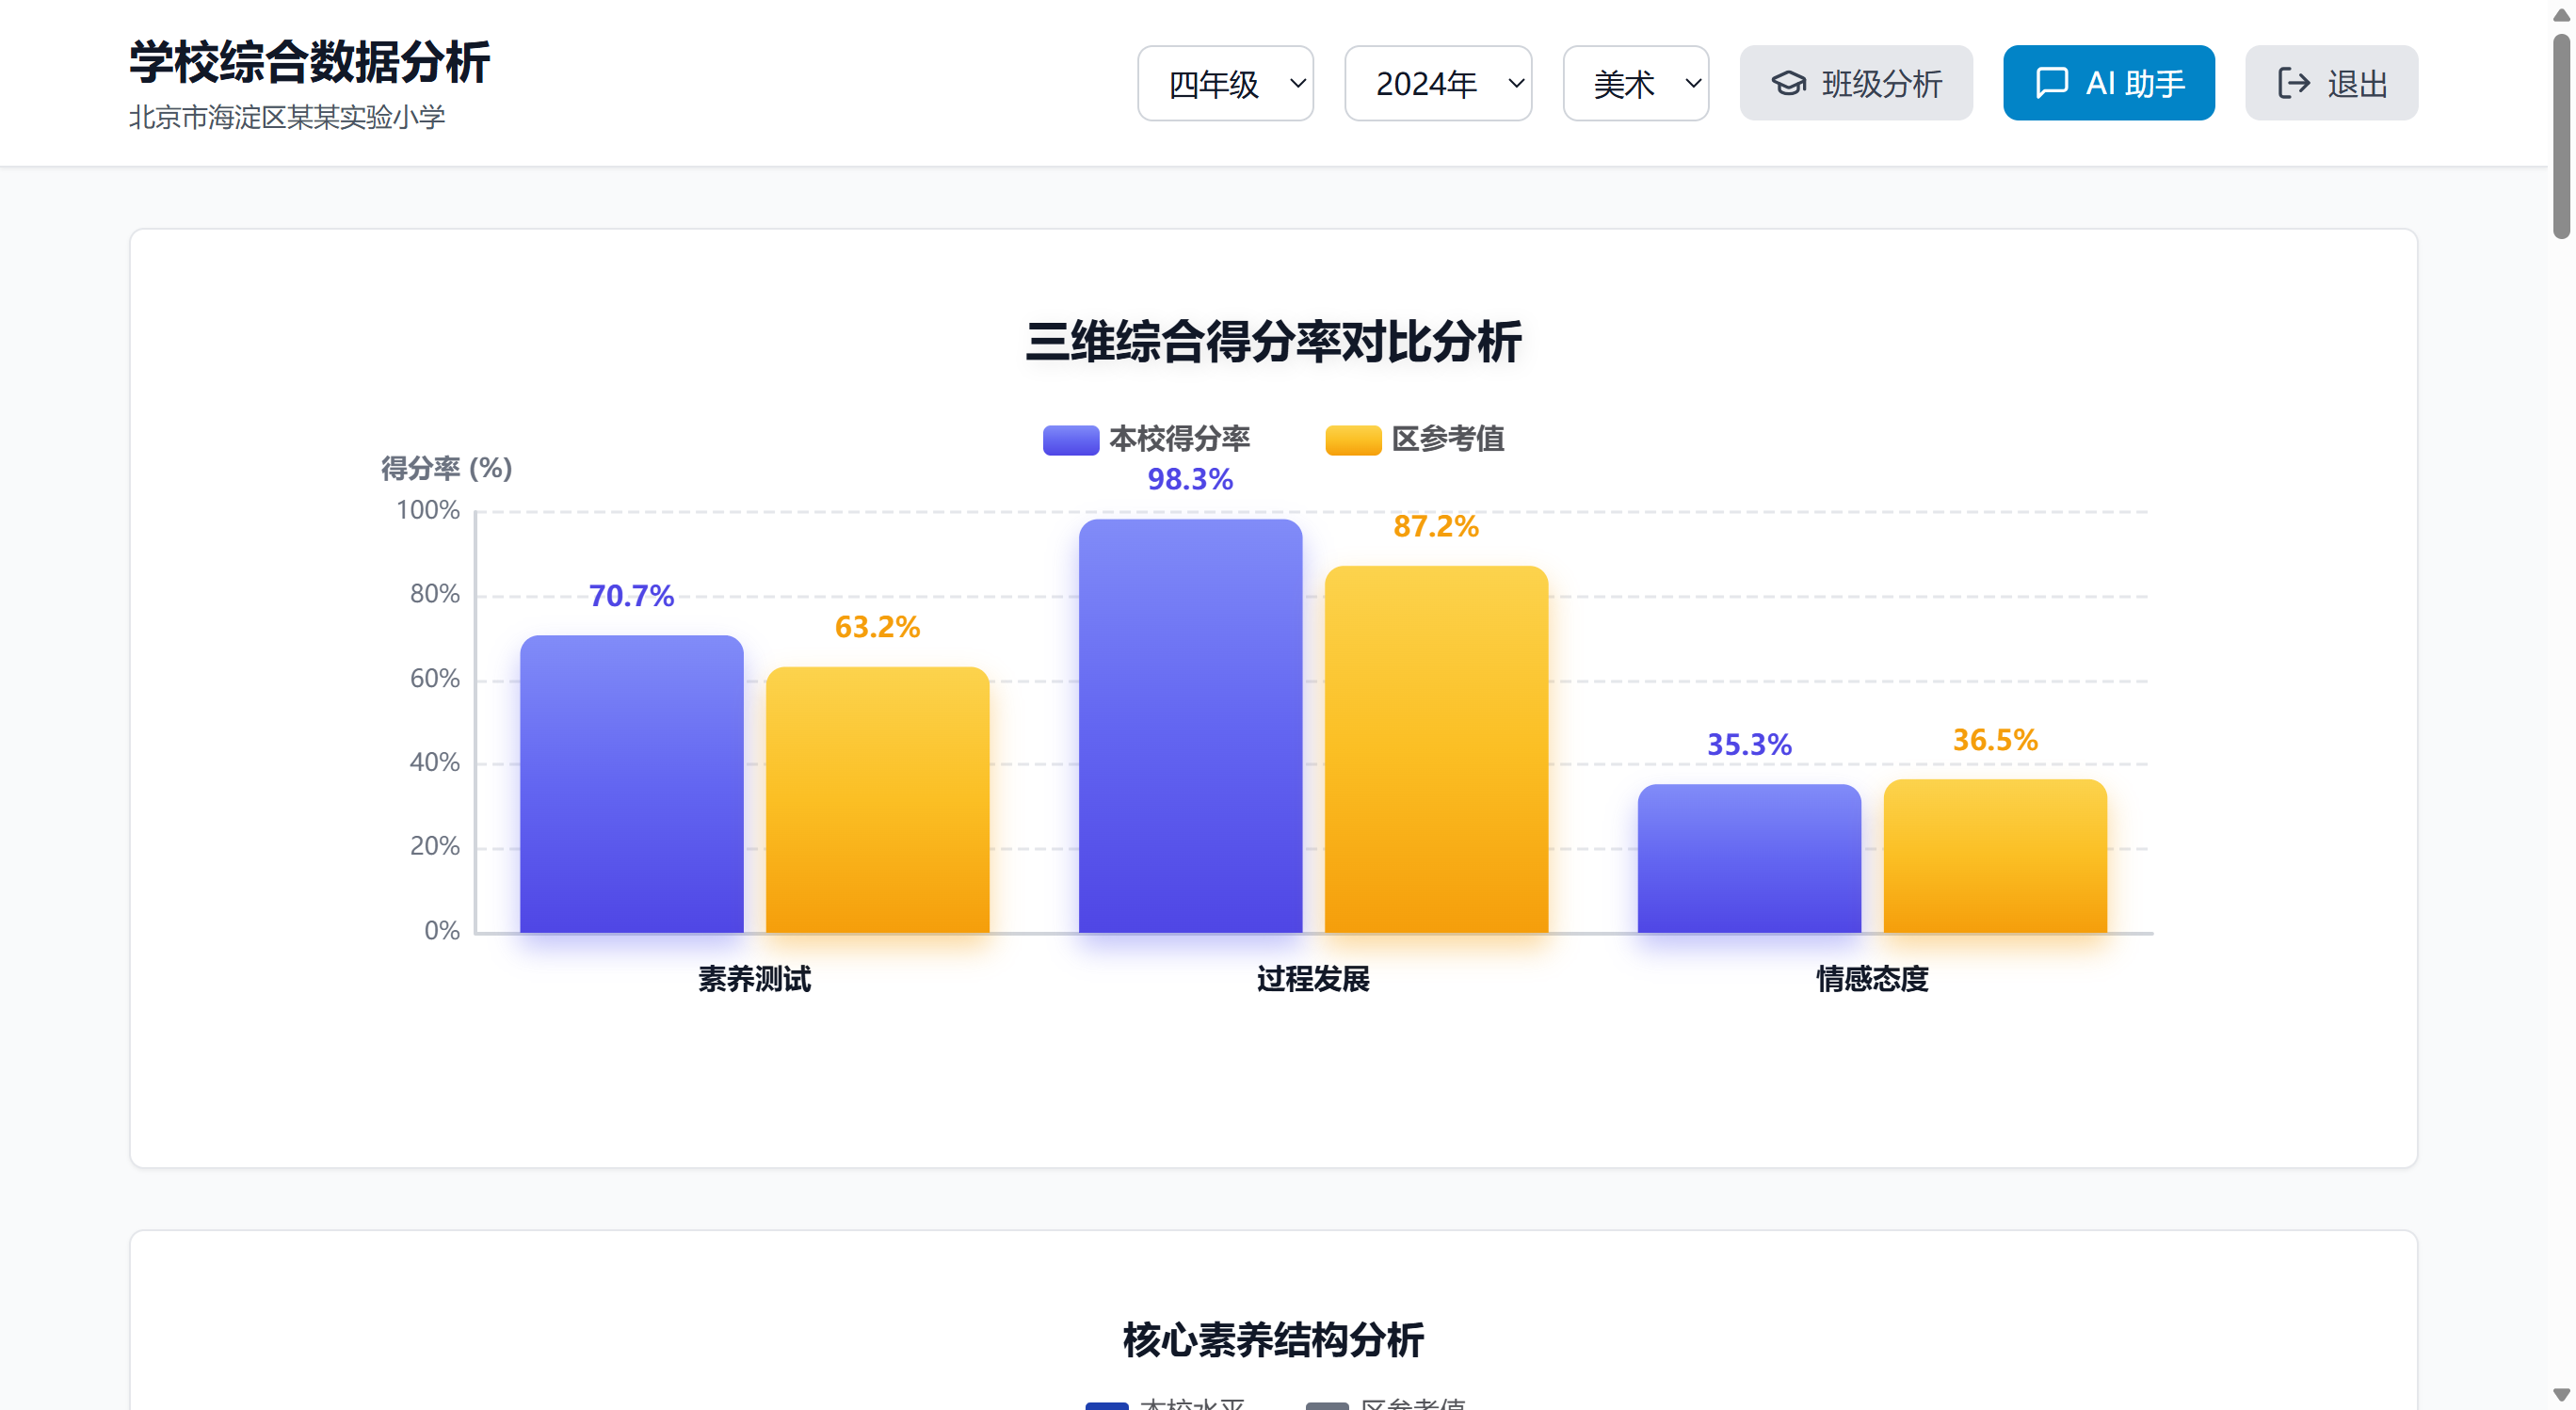Click the scrollbar down arrow
Image resolution: width=2576 pixels, height=1410 pixels.
tap(2561, 1395)
